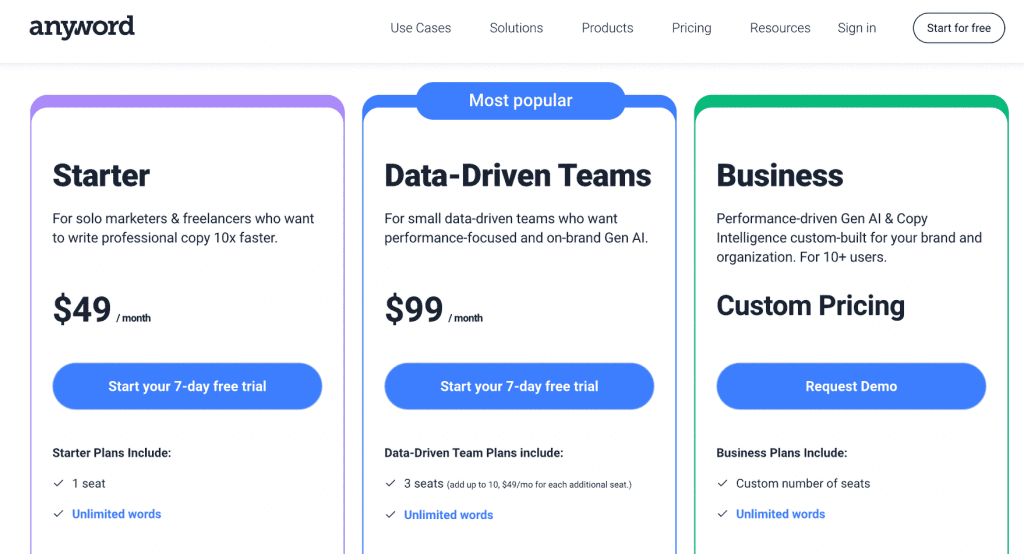1024x554 pixels.
Task: Open the Use Cases menu
Action: coord(420,28)
